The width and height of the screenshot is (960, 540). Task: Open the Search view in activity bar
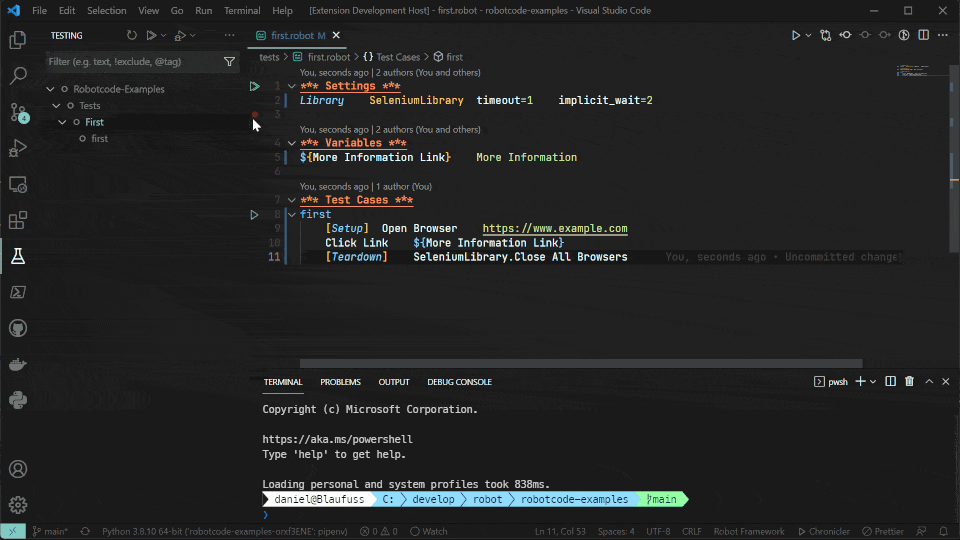pos(18,76)
